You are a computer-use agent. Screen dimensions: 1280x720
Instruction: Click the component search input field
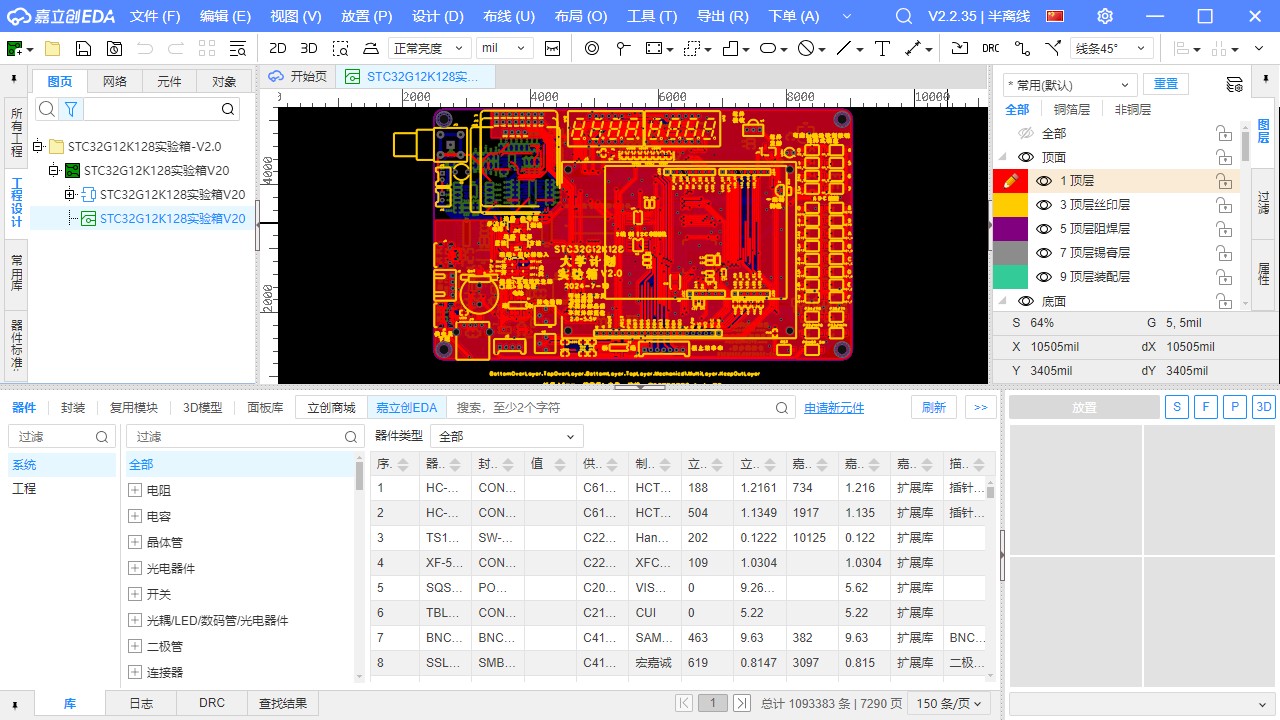point(622,408)
